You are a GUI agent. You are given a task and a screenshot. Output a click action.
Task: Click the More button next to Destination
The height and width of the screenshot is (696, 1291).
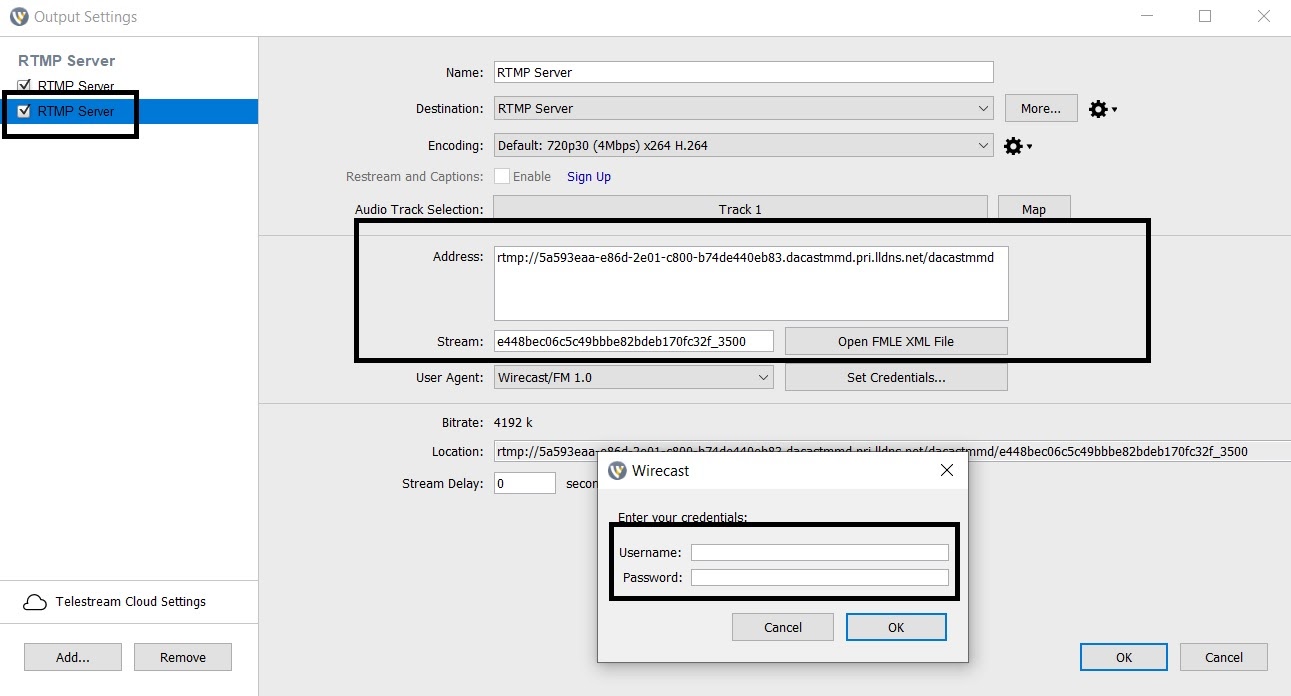click(x=1040, y=108)
